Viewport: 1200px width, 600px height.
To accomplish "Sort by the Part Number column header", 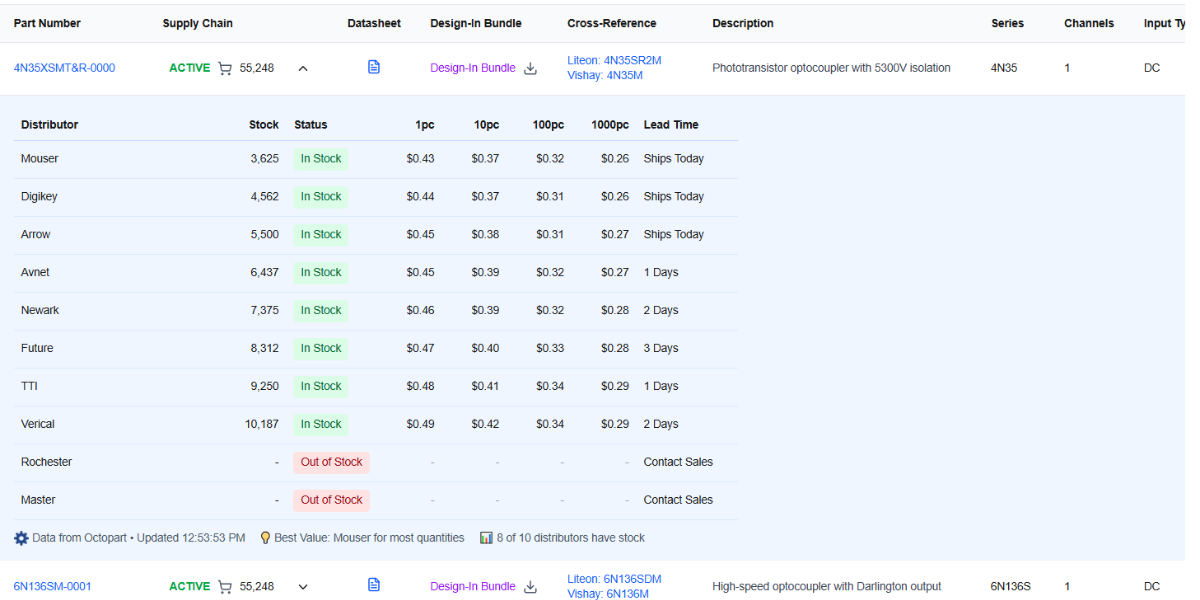I will (47, 23).
